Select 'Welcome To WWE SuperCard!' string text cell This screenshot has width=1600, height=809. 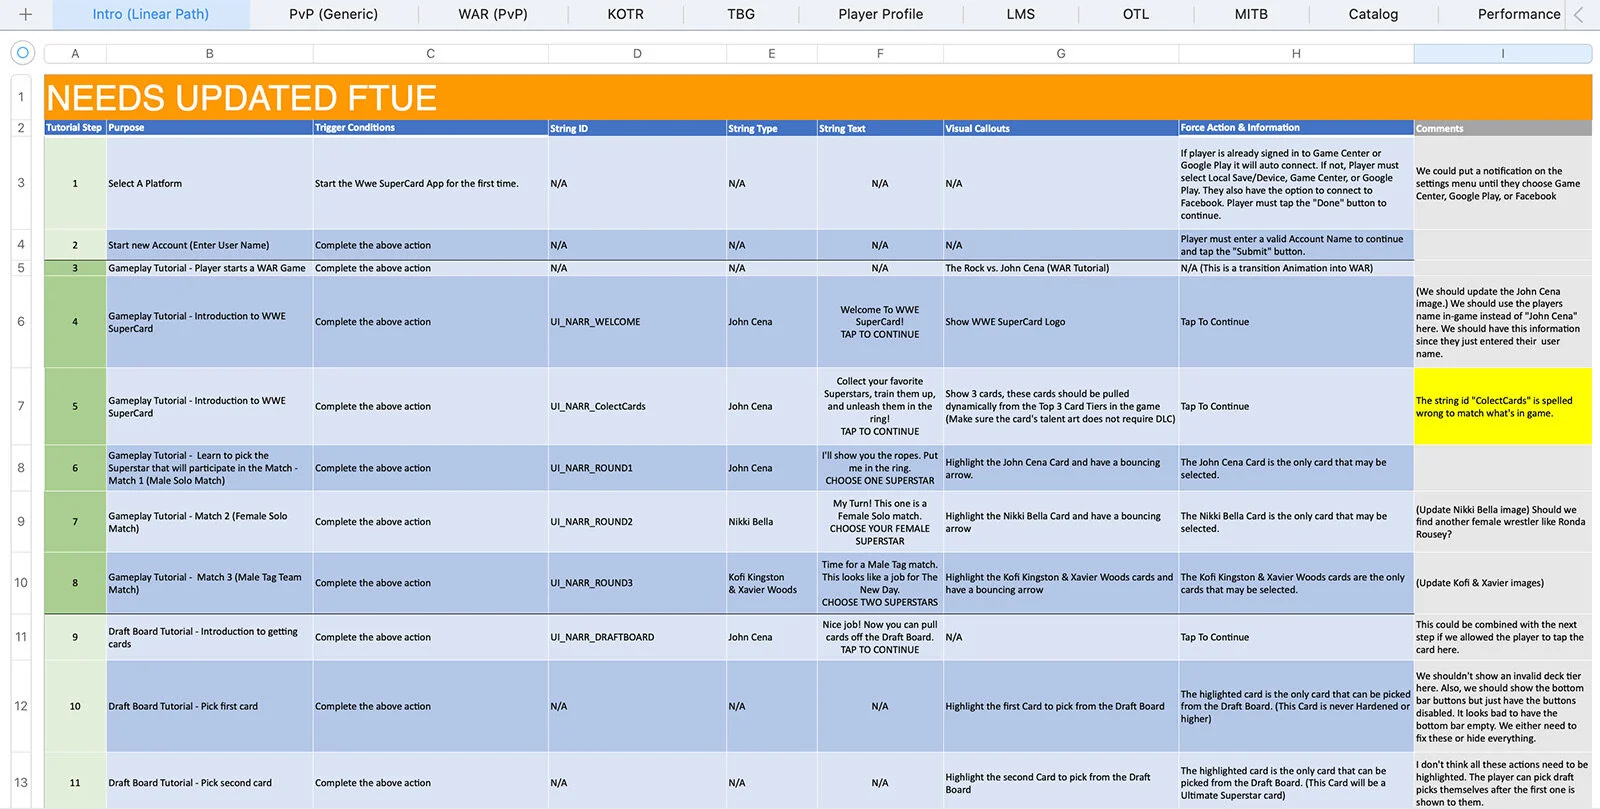point(880,322)
